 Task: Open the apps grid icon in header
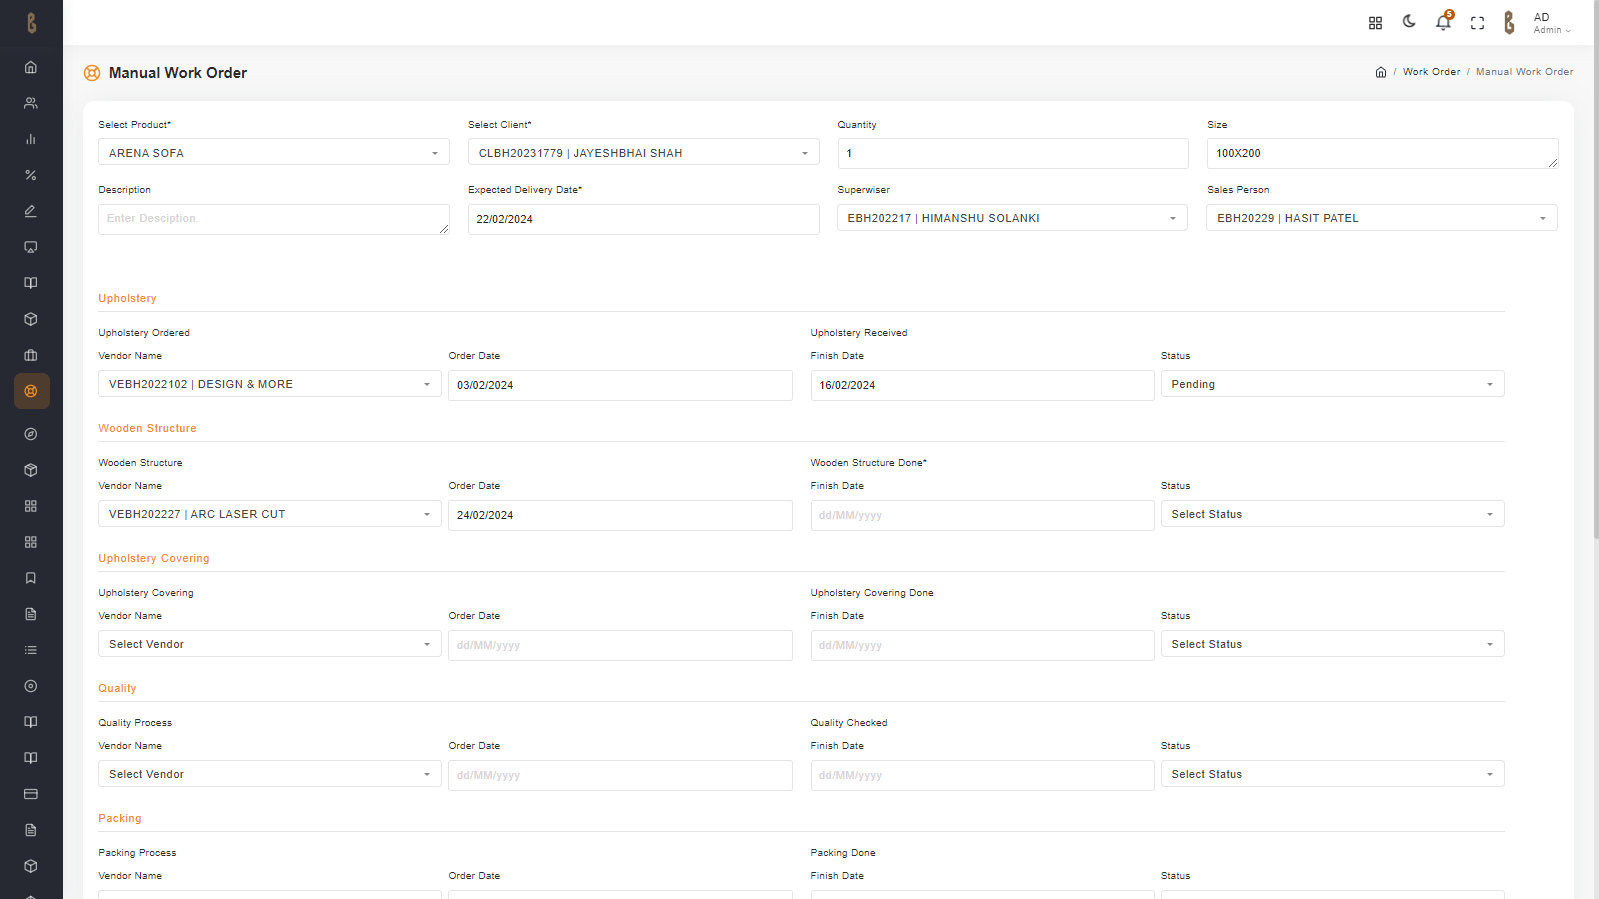(1375, 23)
